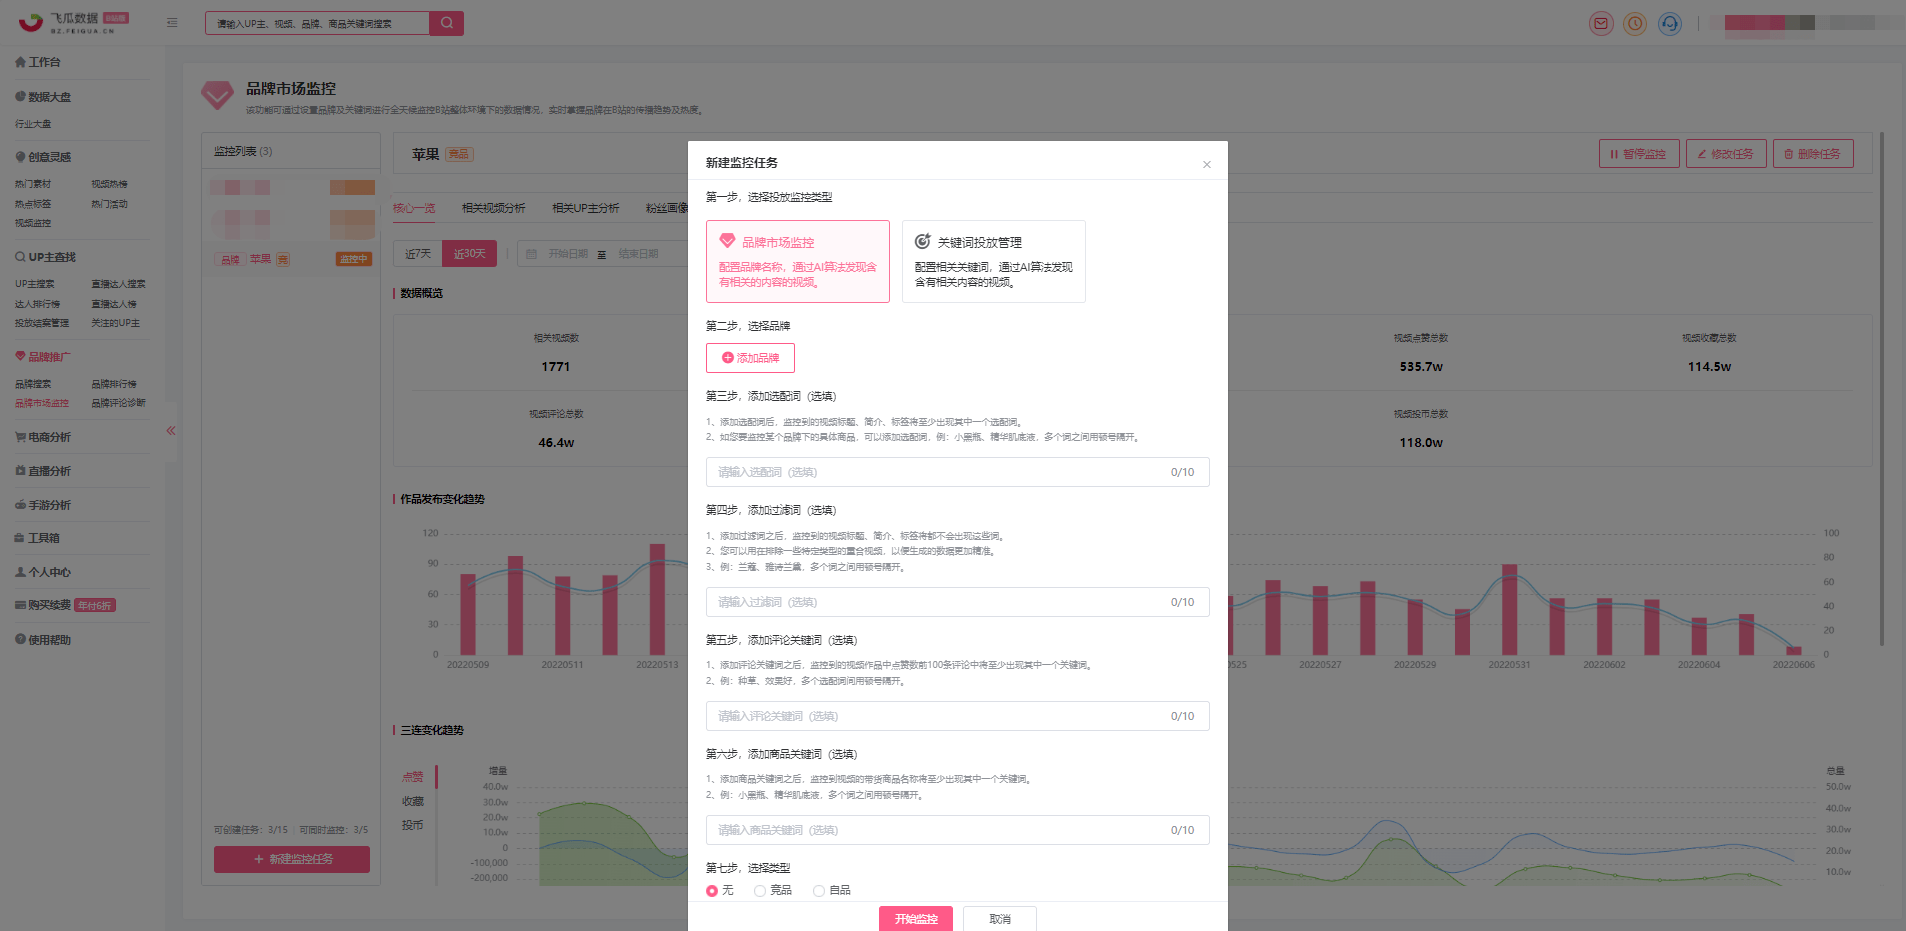
Task: Switch to the 相关视频分析 tab
Action: pyautogui.click(x=493, y=208)
